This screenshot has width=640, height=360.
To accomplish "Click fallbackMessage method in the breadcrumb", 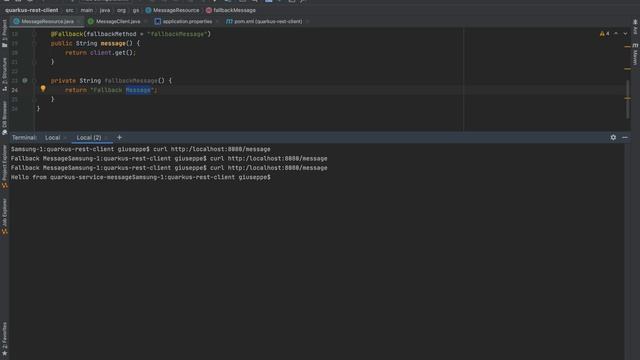I will (231, 10).
